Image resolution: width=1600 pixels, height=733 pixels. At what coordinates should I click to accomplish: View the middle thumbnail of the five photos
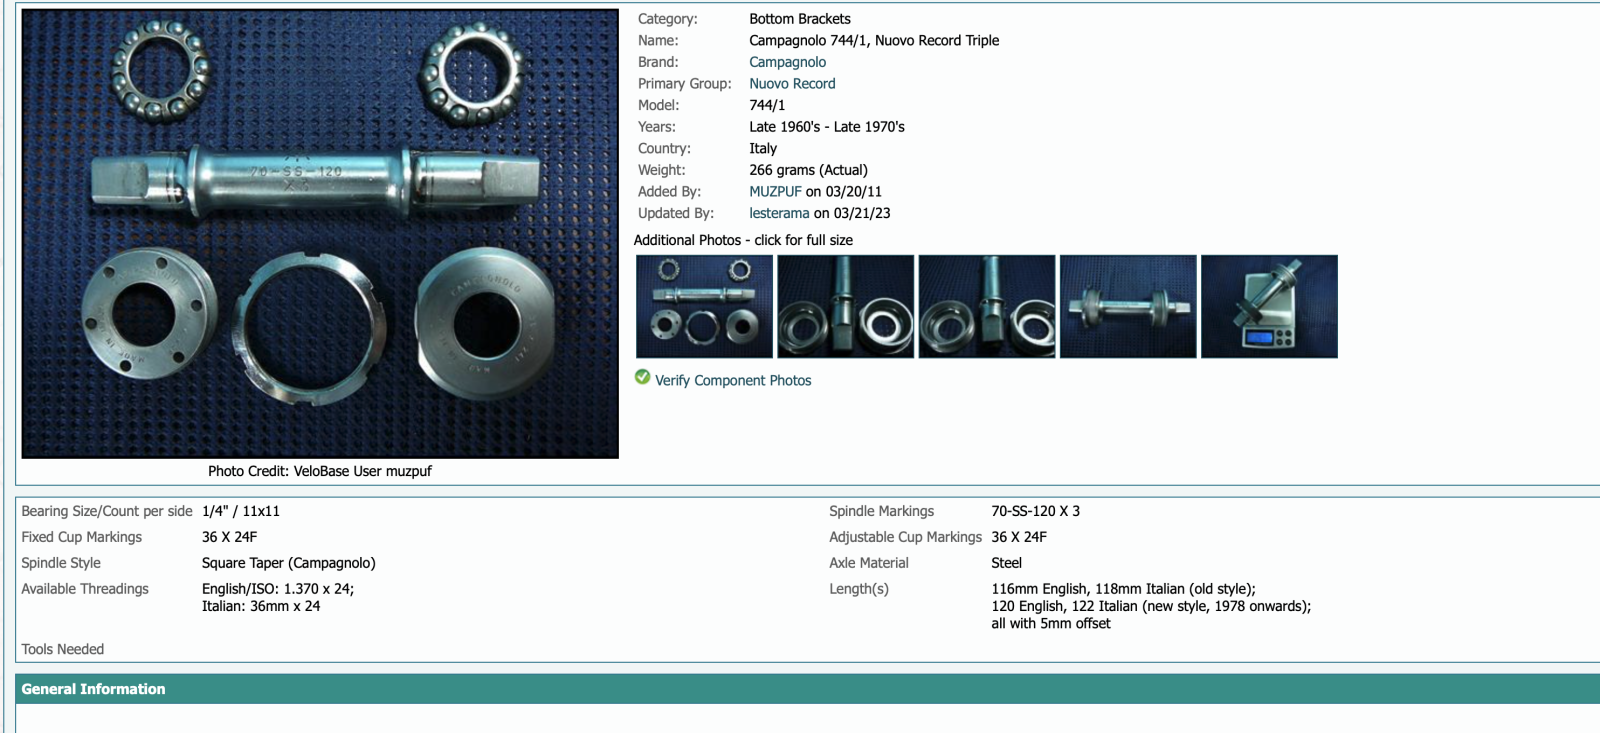[x=986, y=306]
